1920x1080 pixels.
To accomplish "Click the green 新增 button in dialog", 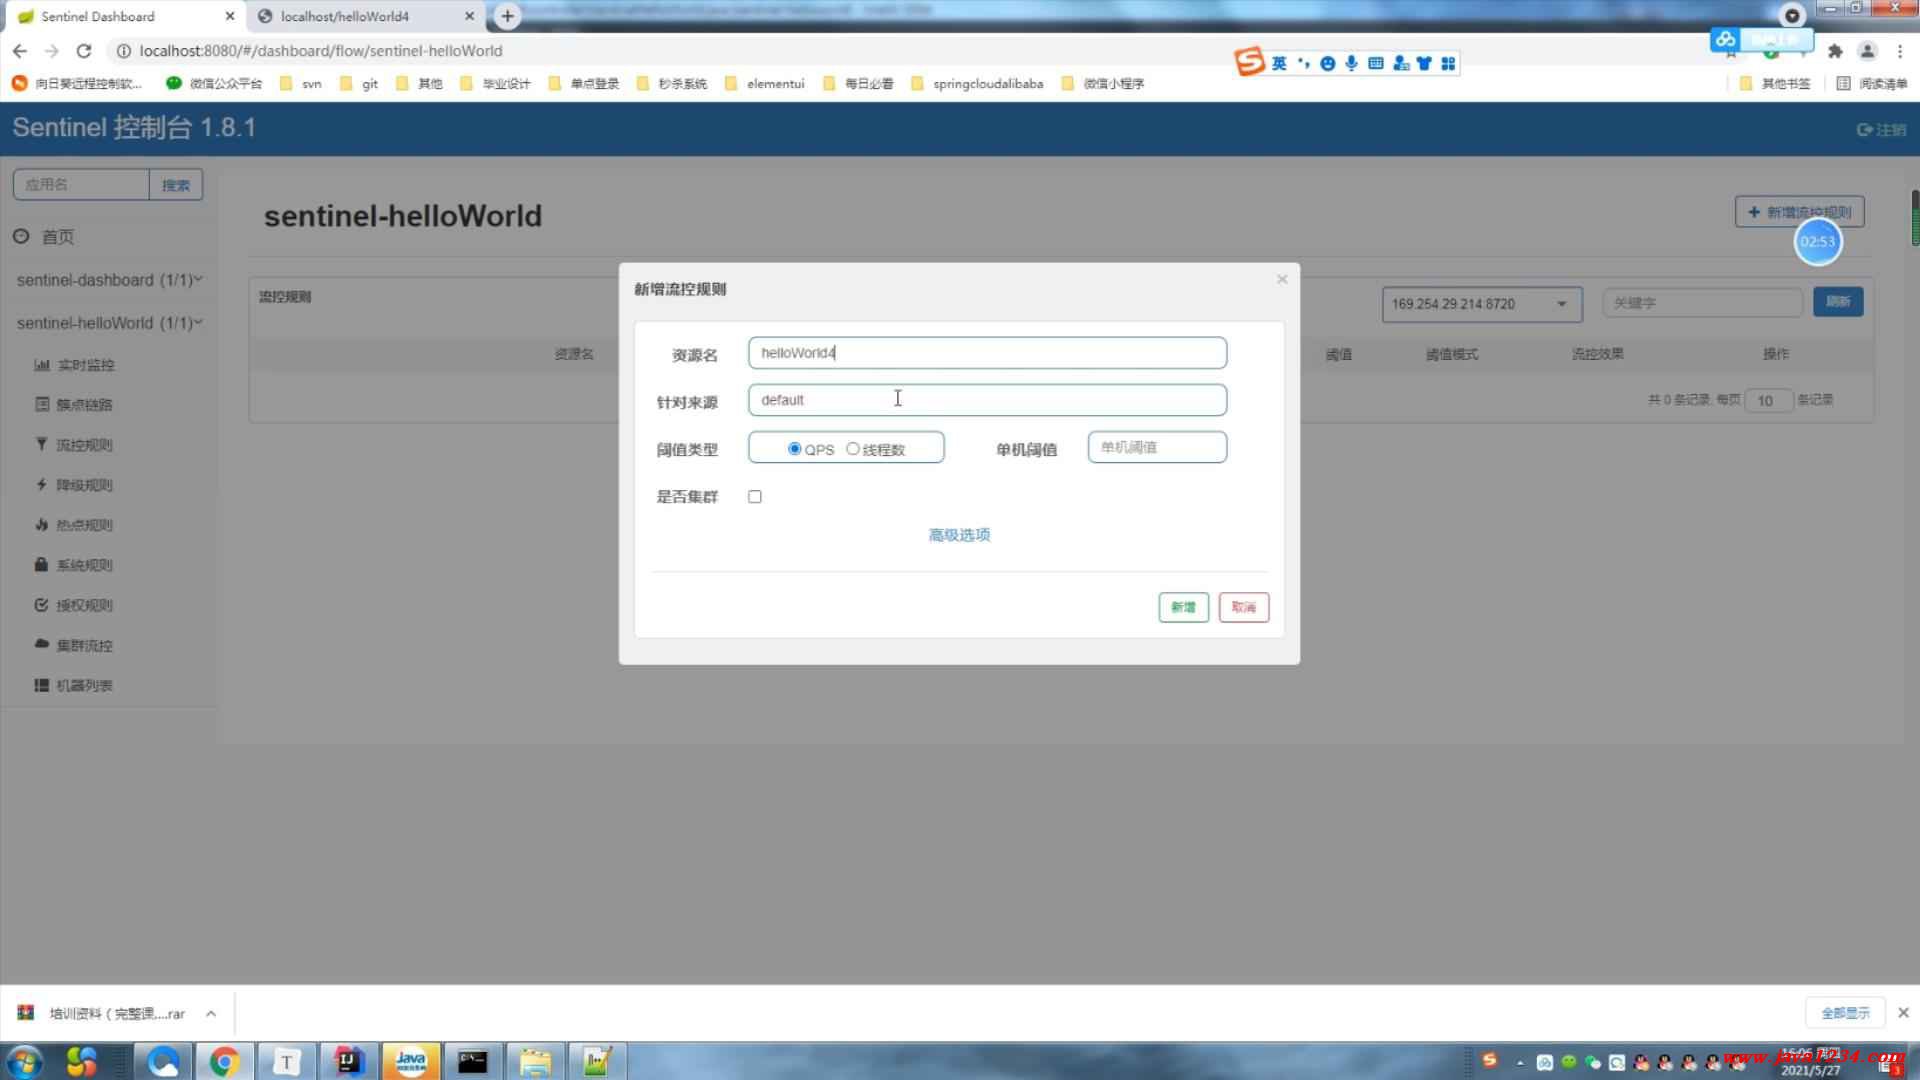I will coord(1183,607).
